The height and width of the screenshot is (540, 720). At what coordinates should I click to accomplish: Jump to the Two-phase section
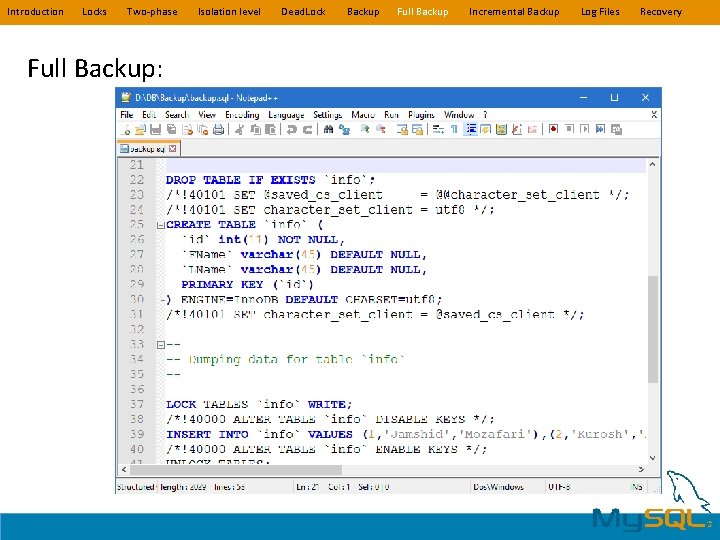pyautogui.click(x=152, y=11)
